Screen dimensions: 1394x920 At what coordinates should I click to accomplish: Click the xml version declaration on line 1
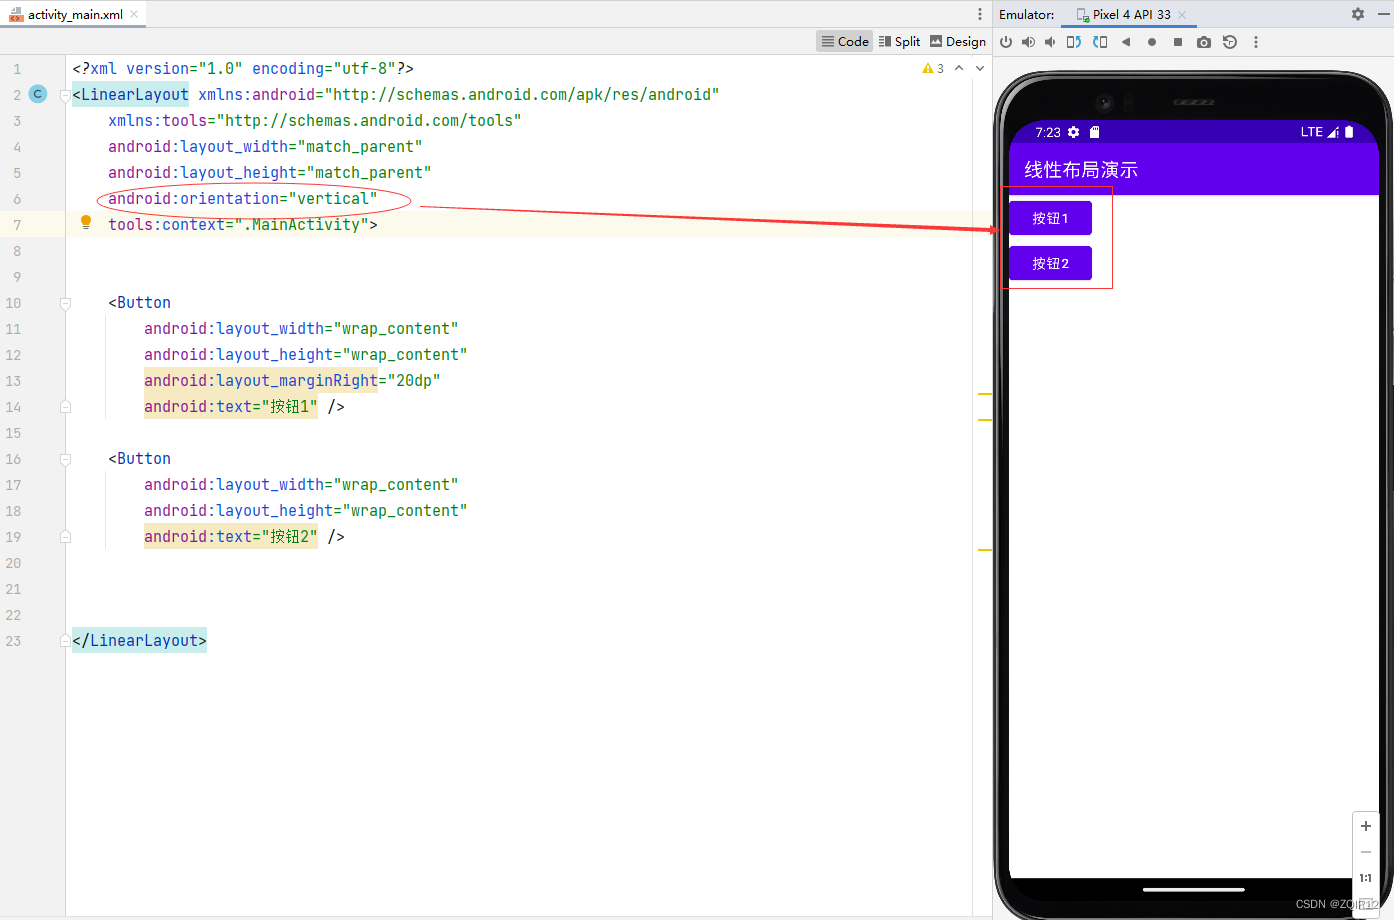pyautogui.click(x=243, y=68)
